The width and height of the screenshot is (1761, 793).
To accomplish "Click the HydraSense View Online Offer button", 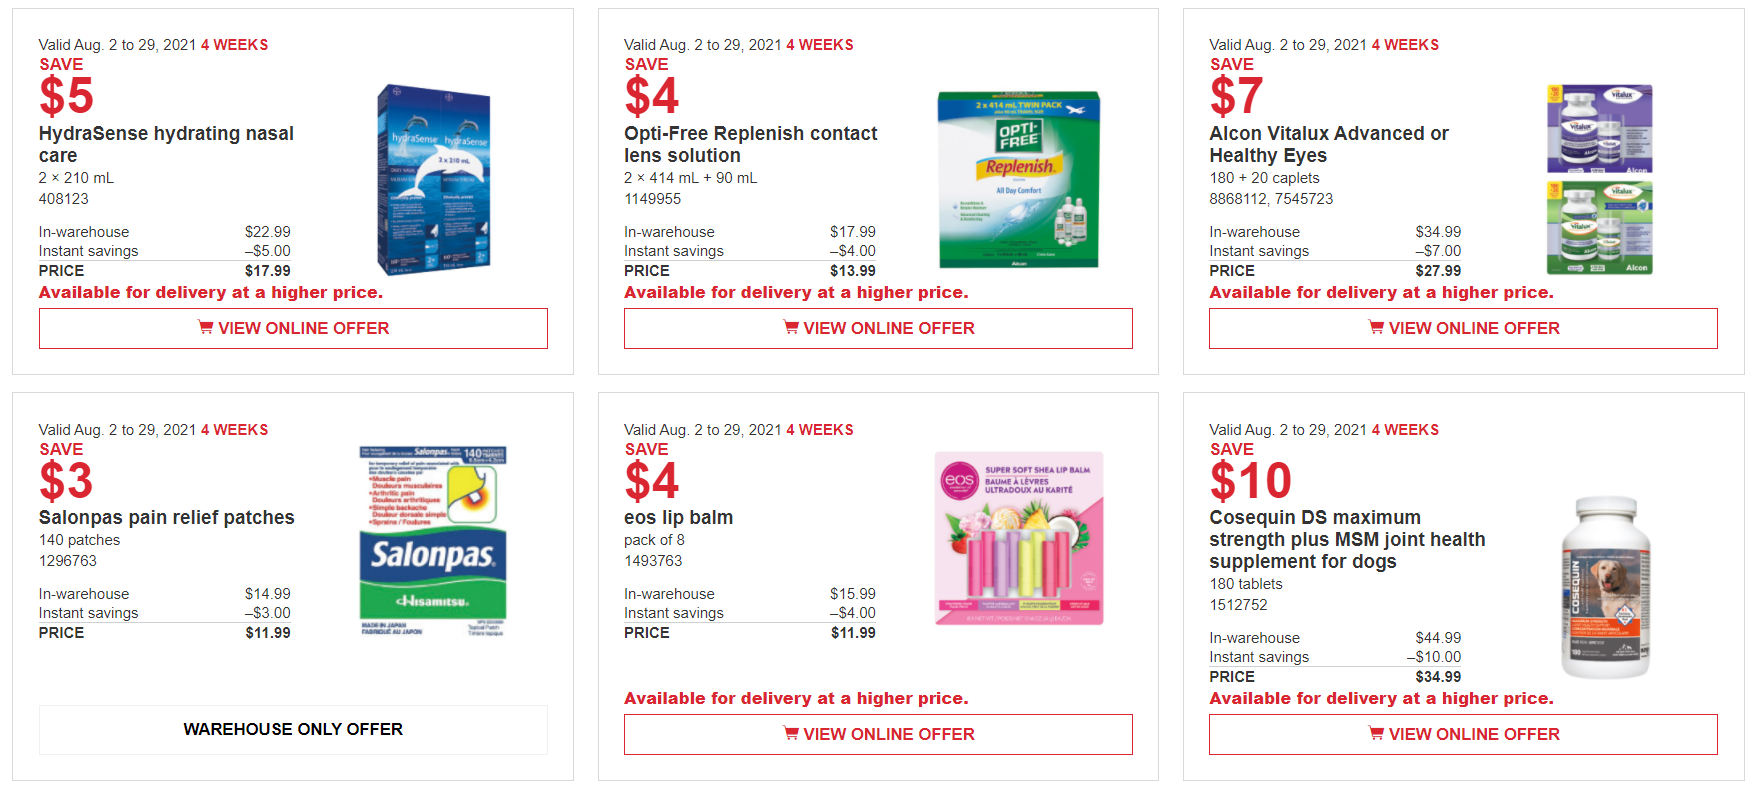I will [293, 328].
